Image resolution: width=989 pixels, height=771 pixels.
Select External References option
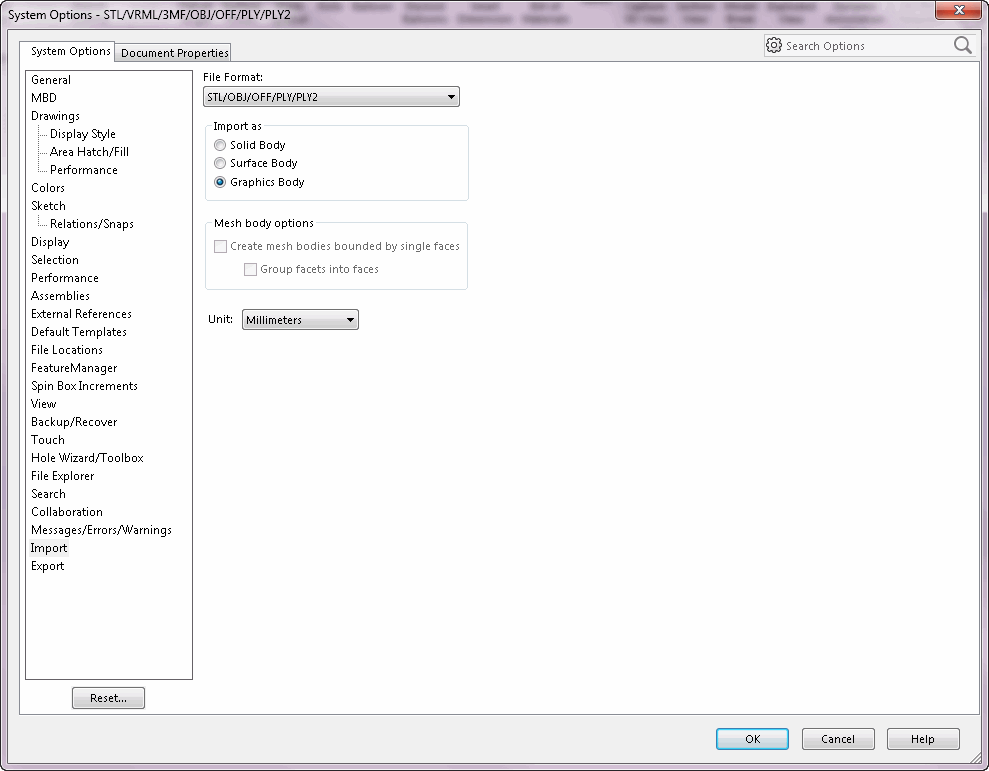pyautogui.click(x=81, y=314)
